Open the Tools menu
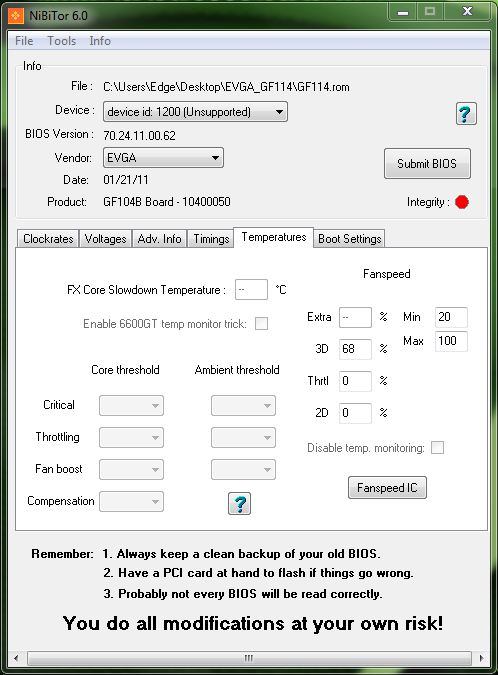This screenshot has height=675, width=498. click(62, 41)
